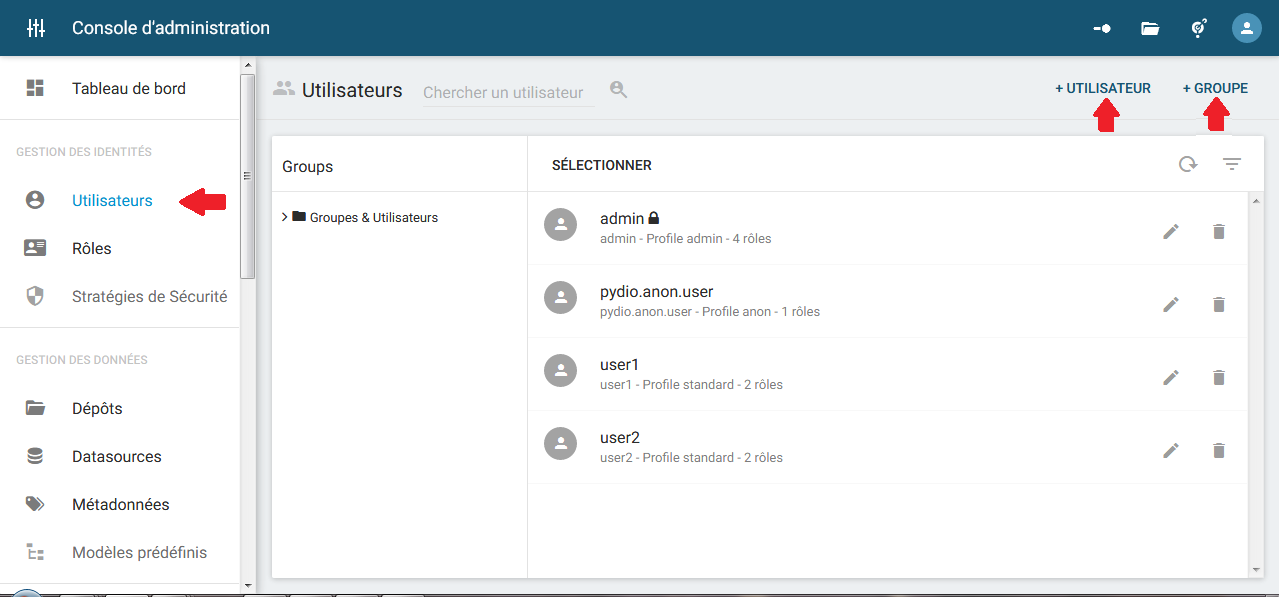The height and width of the screenshot is (597, 1279).
Task: Click the refresh icon in user list
Action: pyautogui.click(x=1187, y=165)
